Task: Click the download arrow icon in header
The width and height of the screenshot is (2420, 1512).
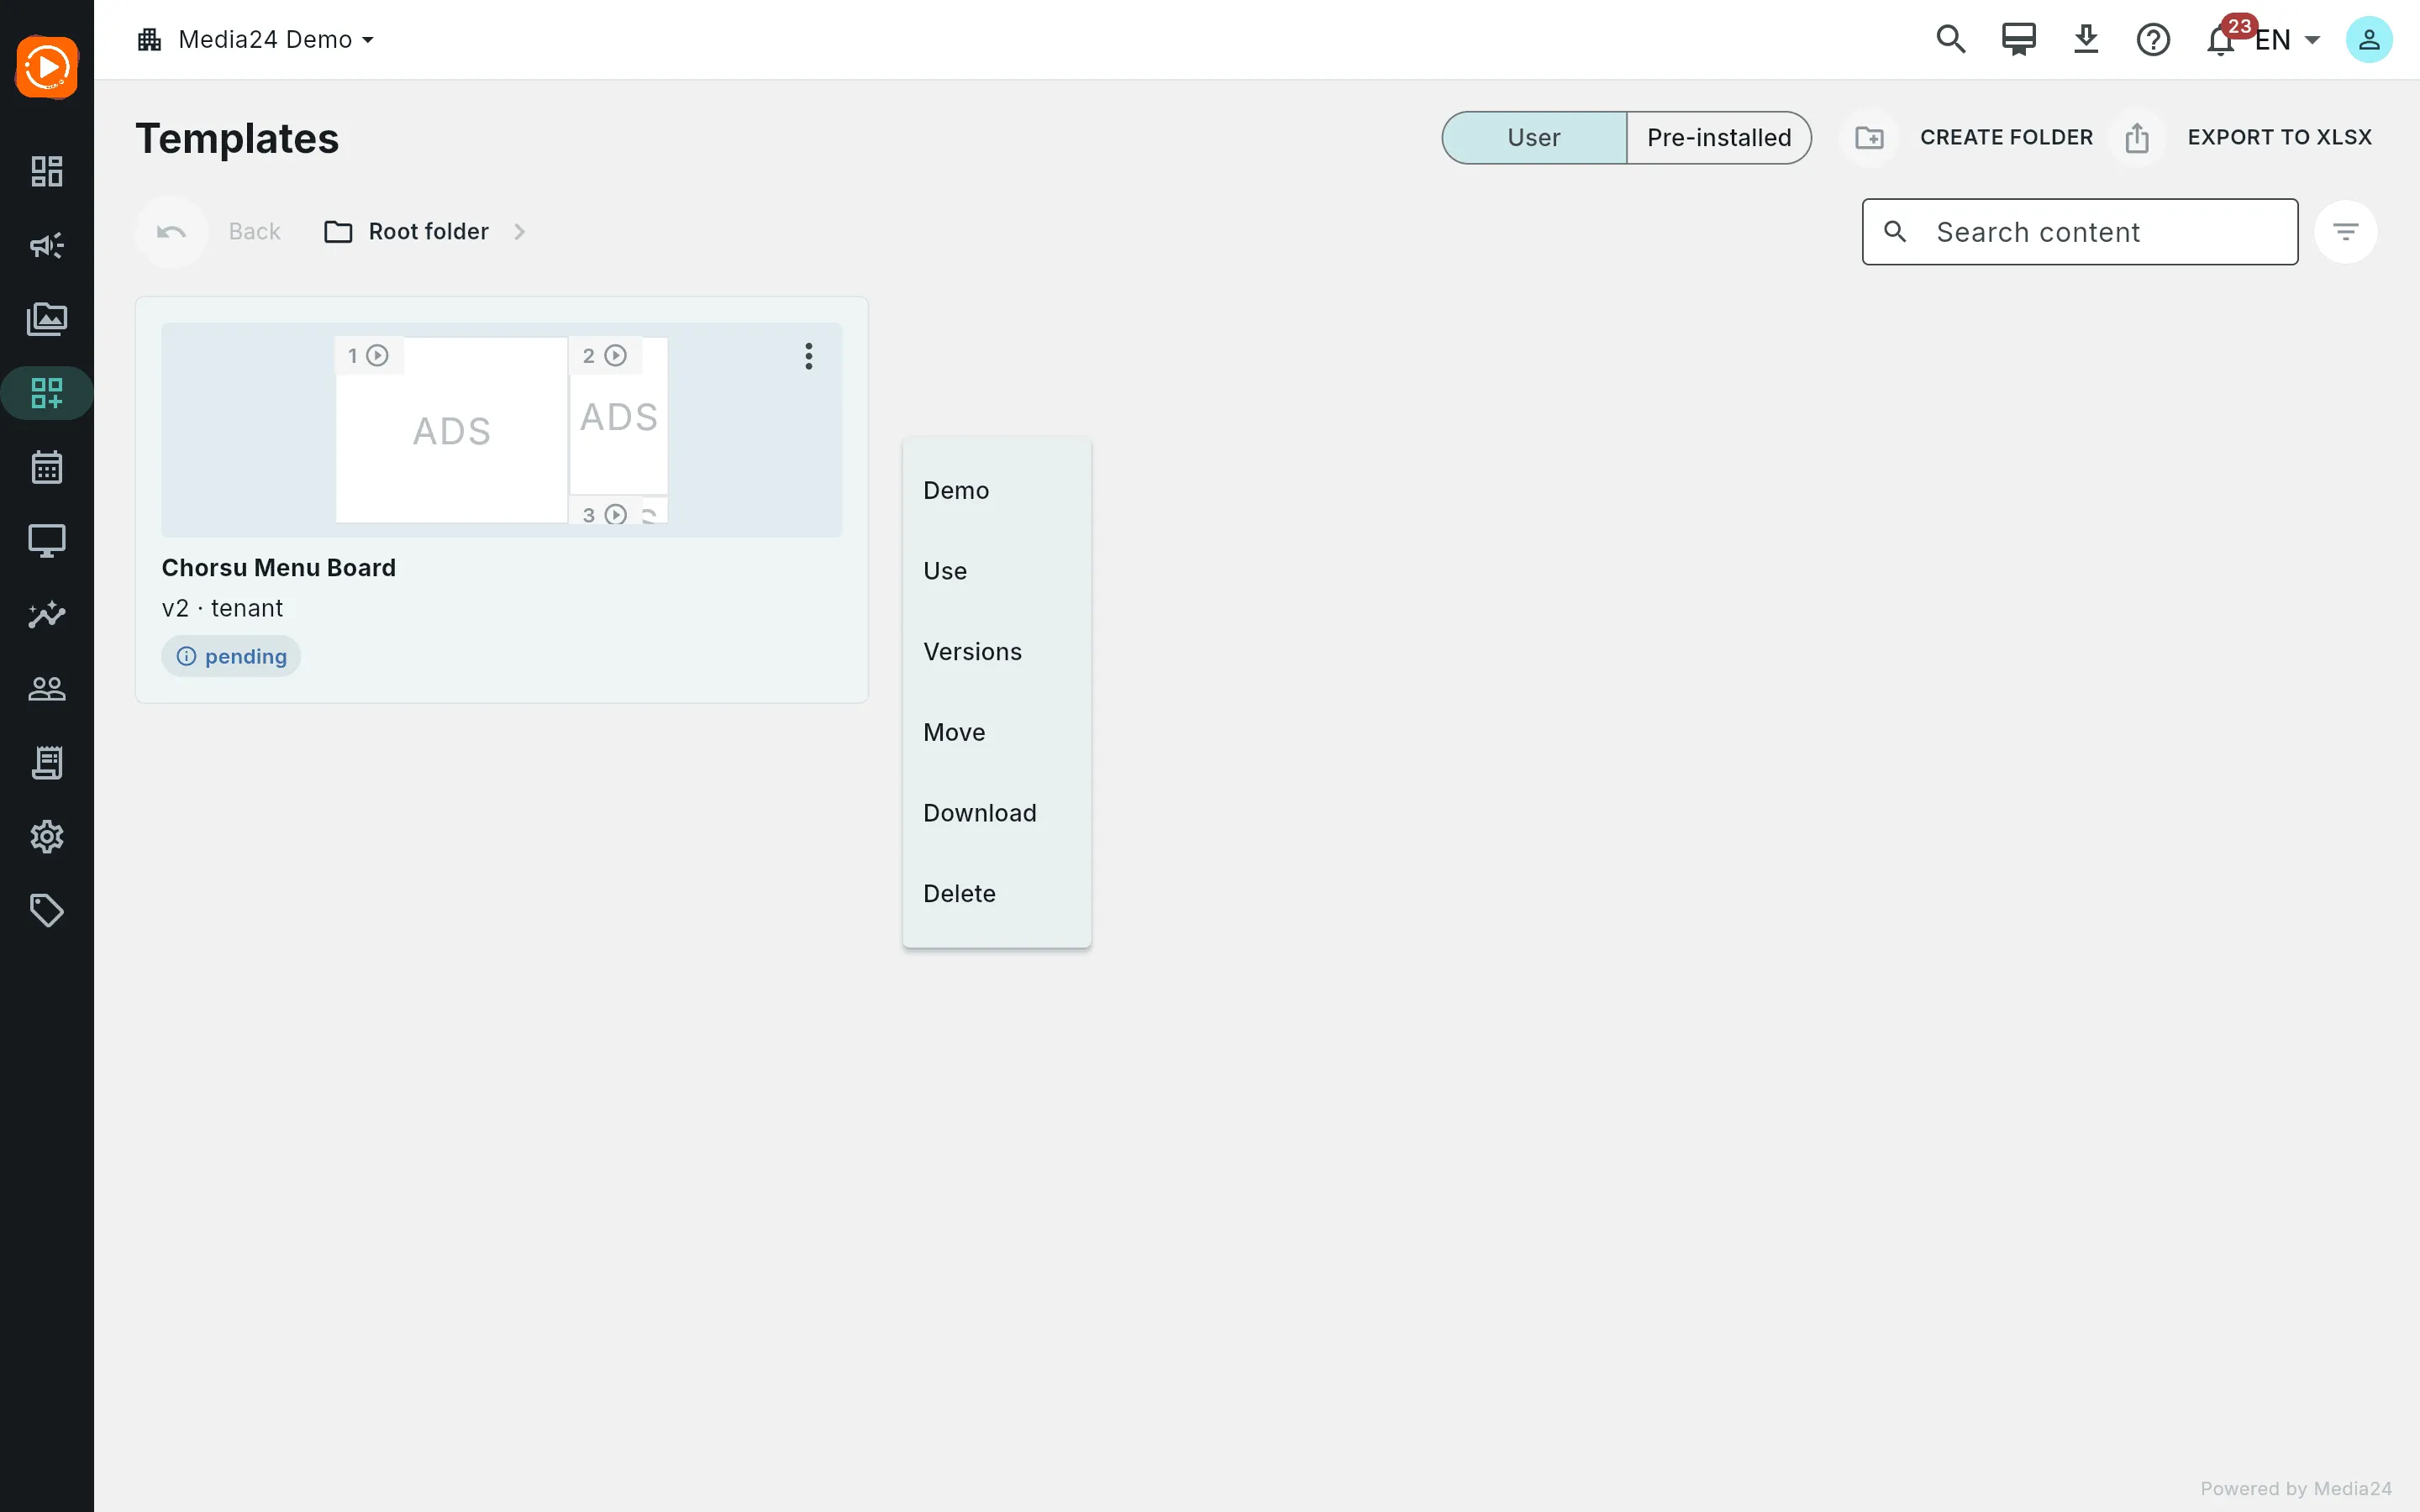Action: (x=2086, y=39)
